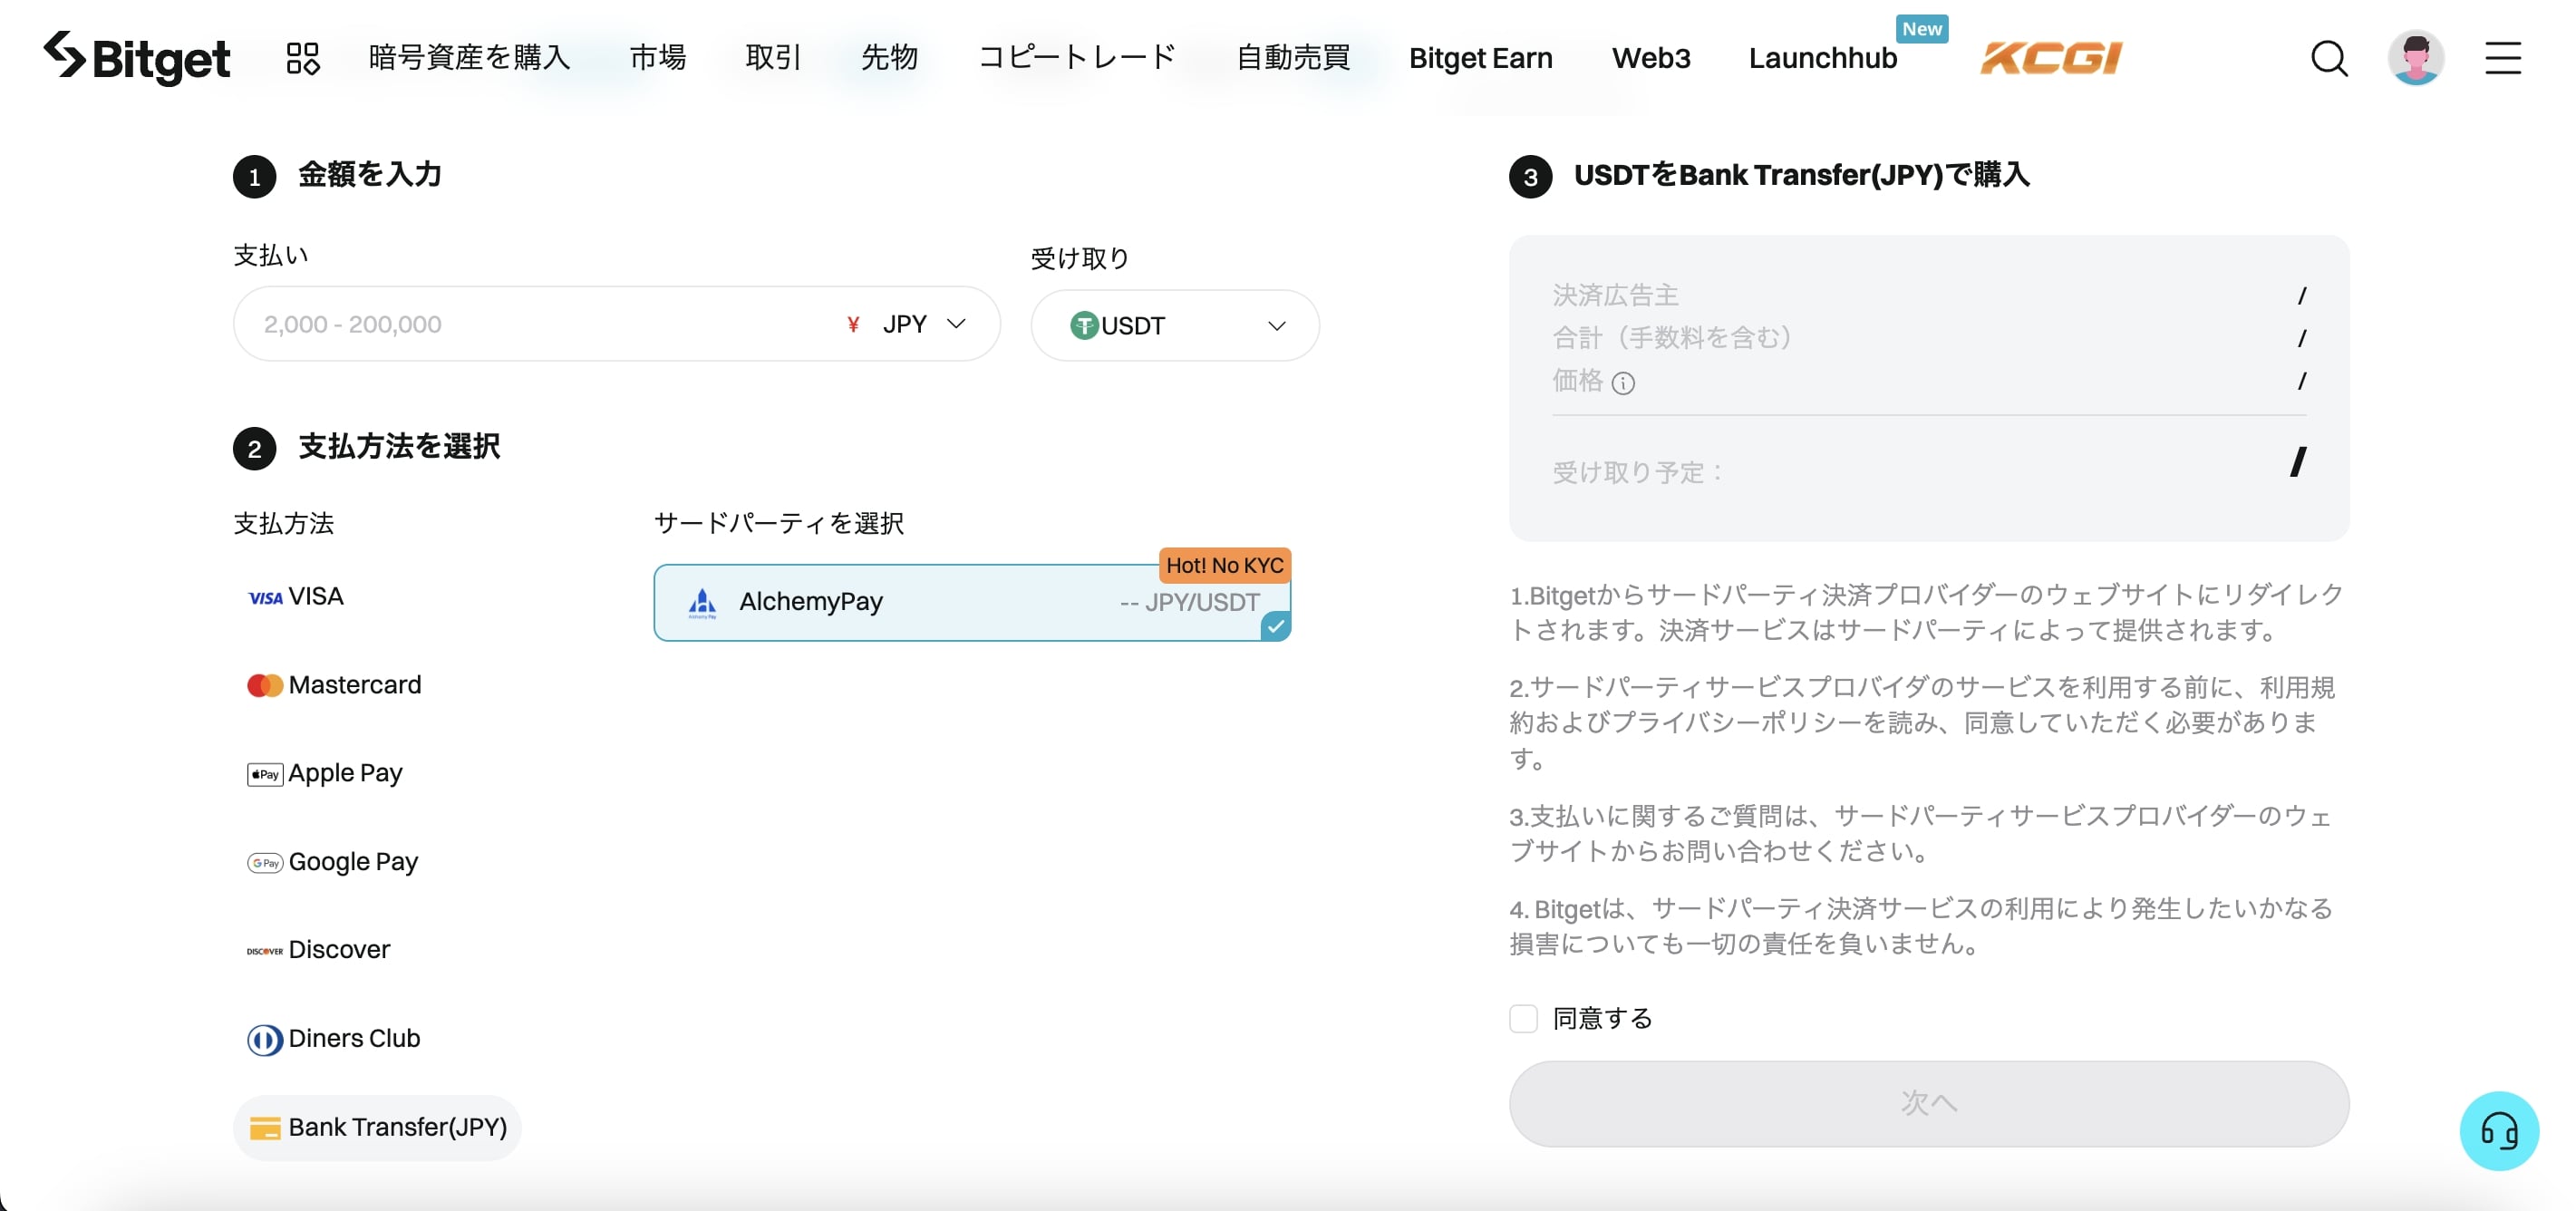This screenshot has width=2576, height=1211.
Task: Open the コピートレード menu
Action: 1076,58
